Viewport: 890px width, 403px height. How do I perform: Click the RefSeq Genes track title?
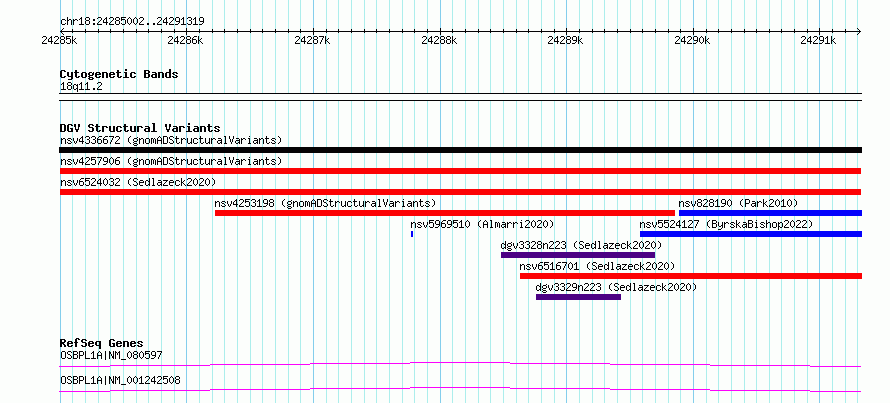tap(101, 343)
